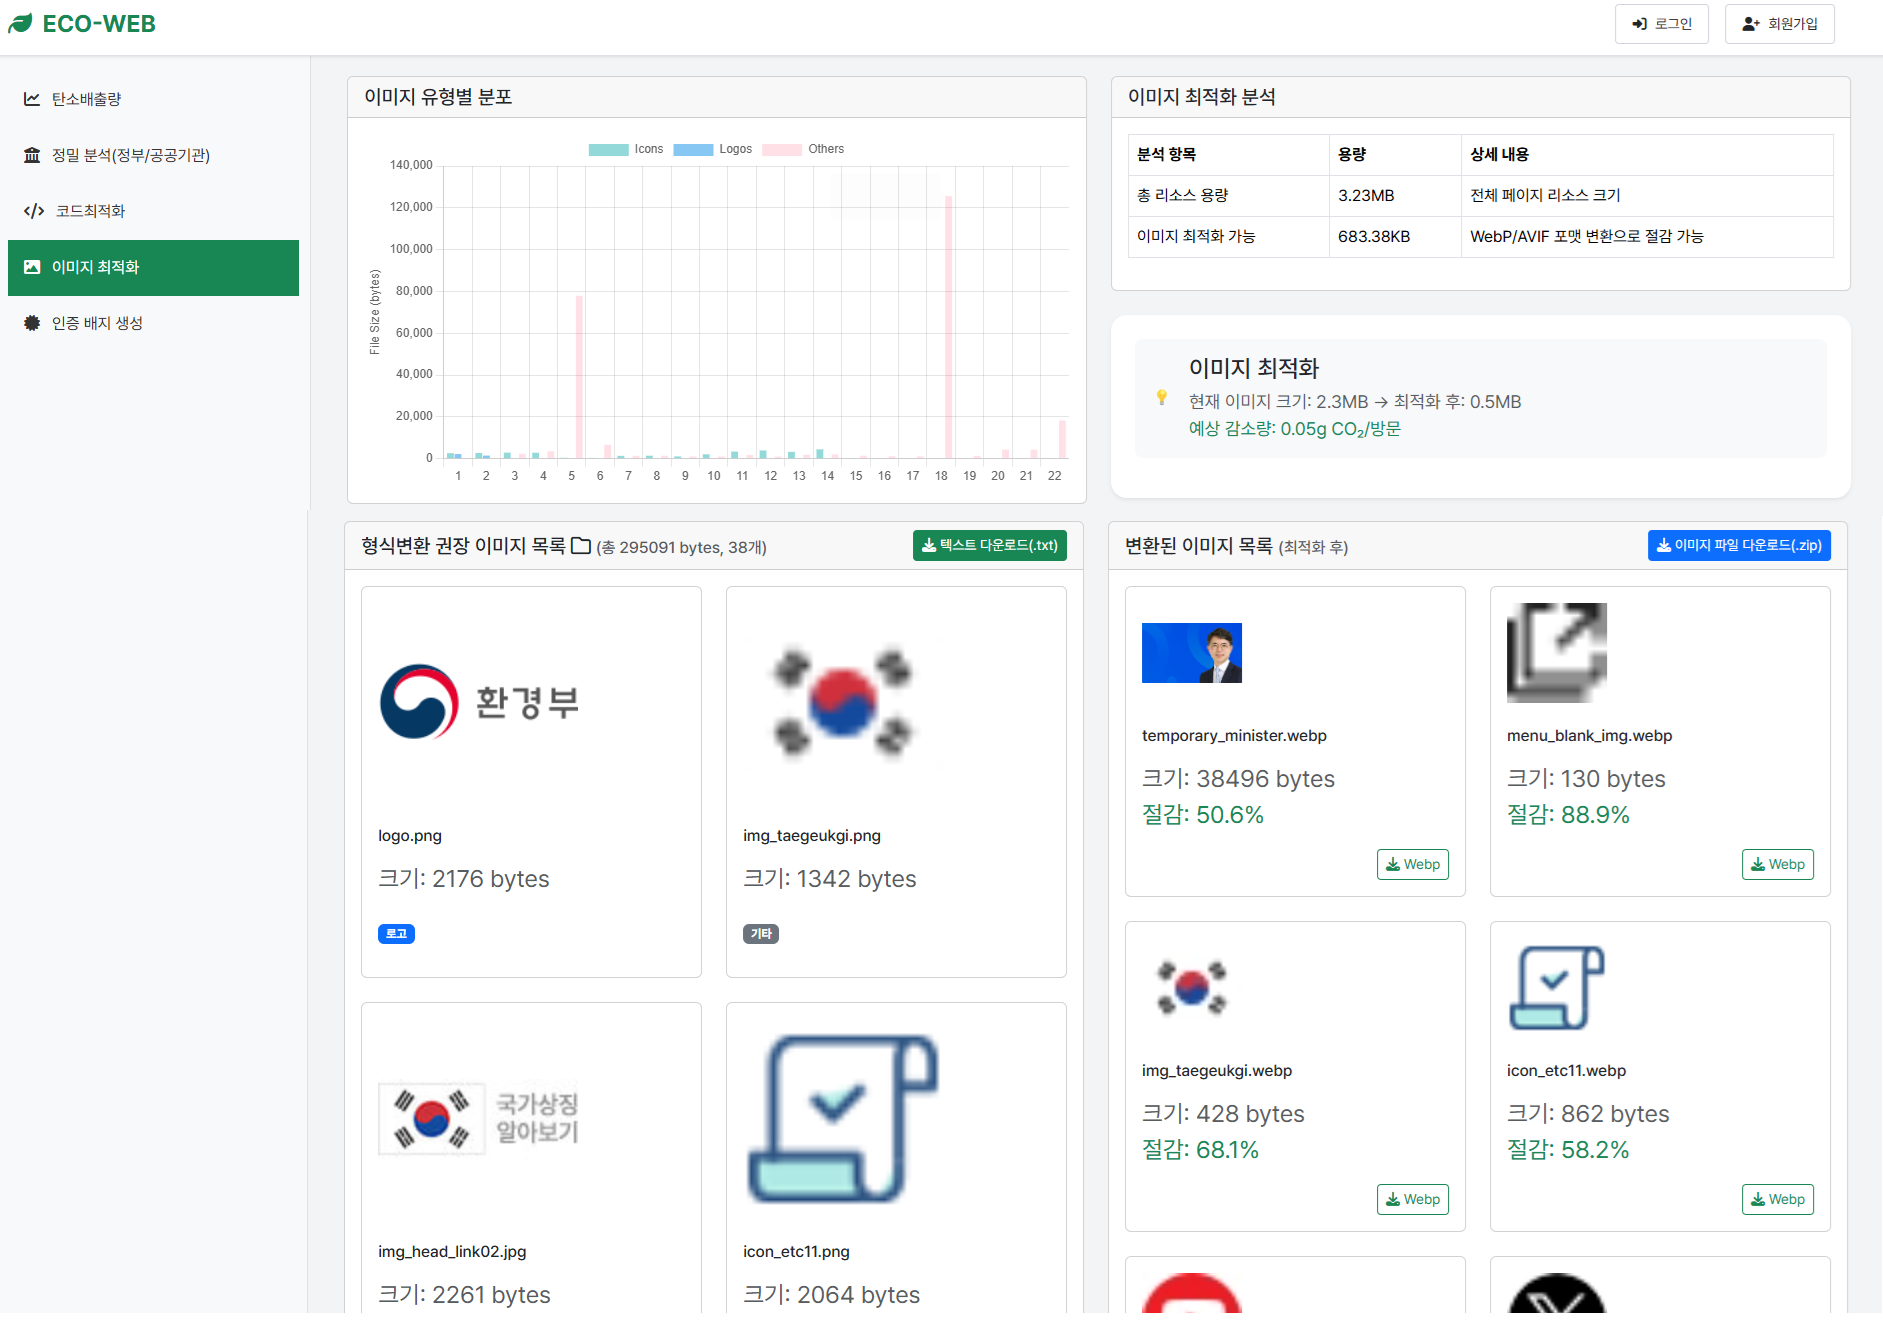Click the 로그인 button
The height and width of the screenshot is (1321, 1883).
coord(1661,23)
